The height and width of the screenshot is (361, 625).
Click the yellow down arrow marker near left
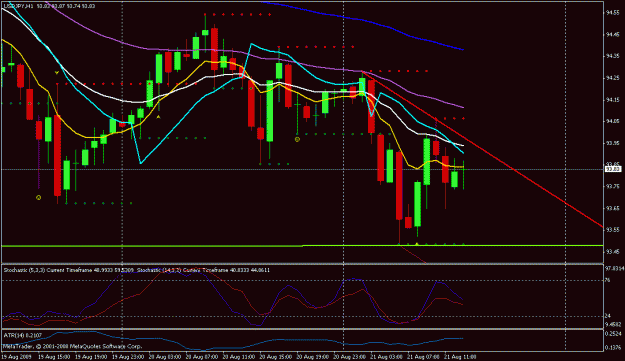(57, 73)
